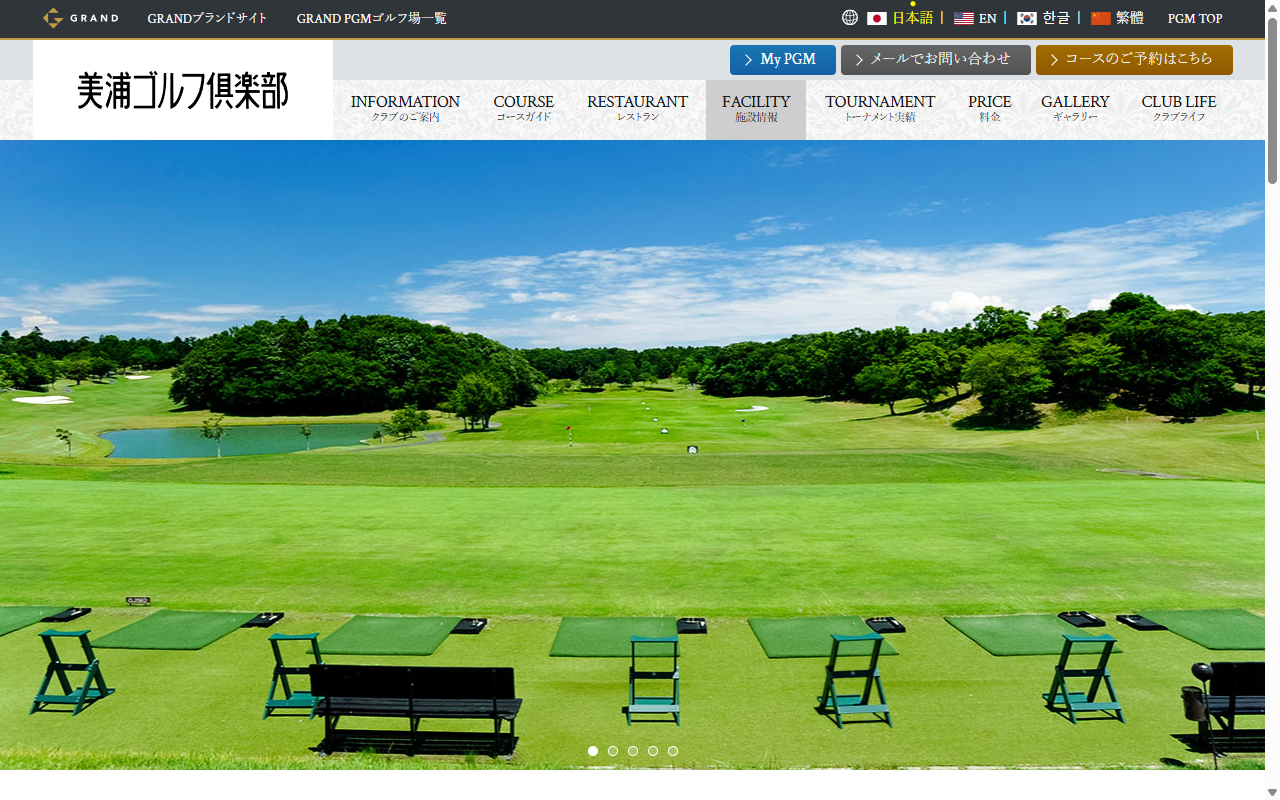
Task: Click the Japan flag icon
Action: [877, 18]
